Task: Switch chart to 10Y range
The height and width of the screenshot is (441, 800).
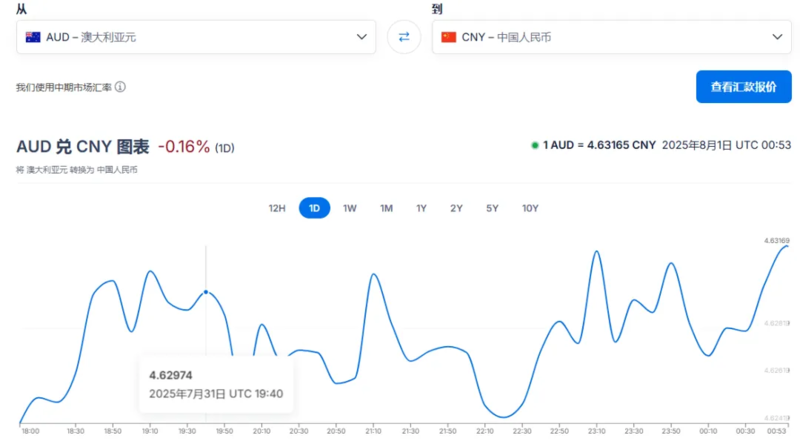Action: 530,208
